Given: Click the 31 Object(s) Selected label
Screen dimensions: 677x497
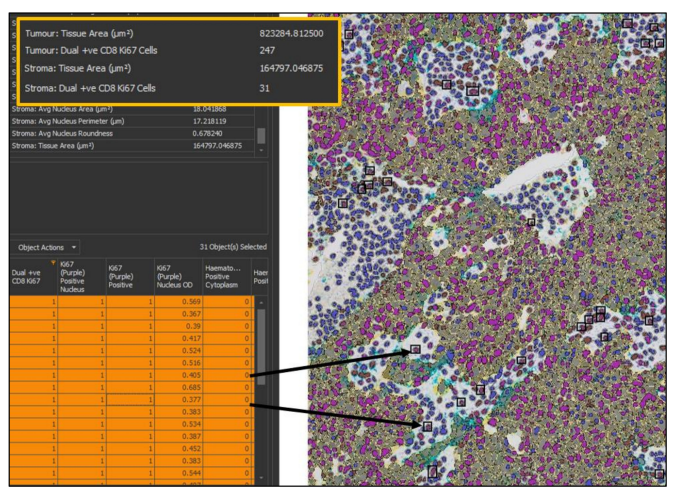Looking at the screenshot, I should pos(233,247).
